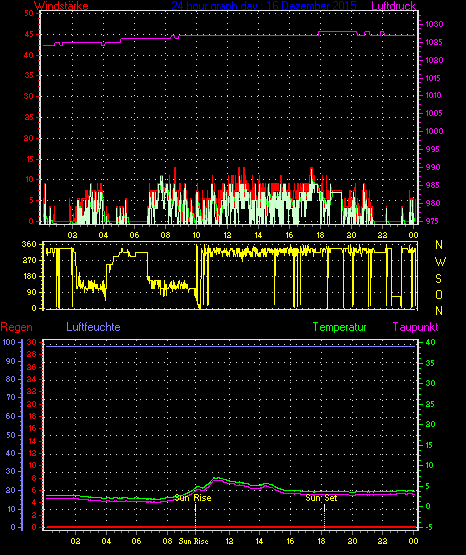Click the 990 value on the pressure axis
Image resolution: width=466 pixels, height=555 pixels.
point(434,167)
